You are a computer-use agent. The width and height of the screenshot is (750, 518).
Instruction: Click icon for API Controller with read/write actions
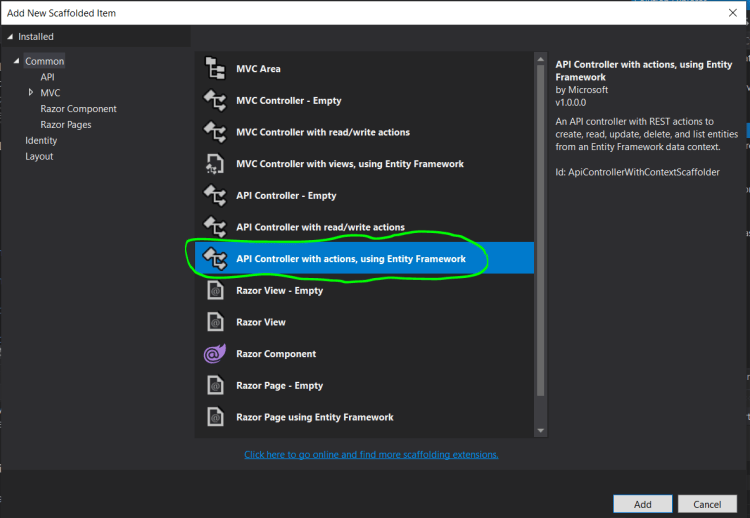click(x=215, y=227)
